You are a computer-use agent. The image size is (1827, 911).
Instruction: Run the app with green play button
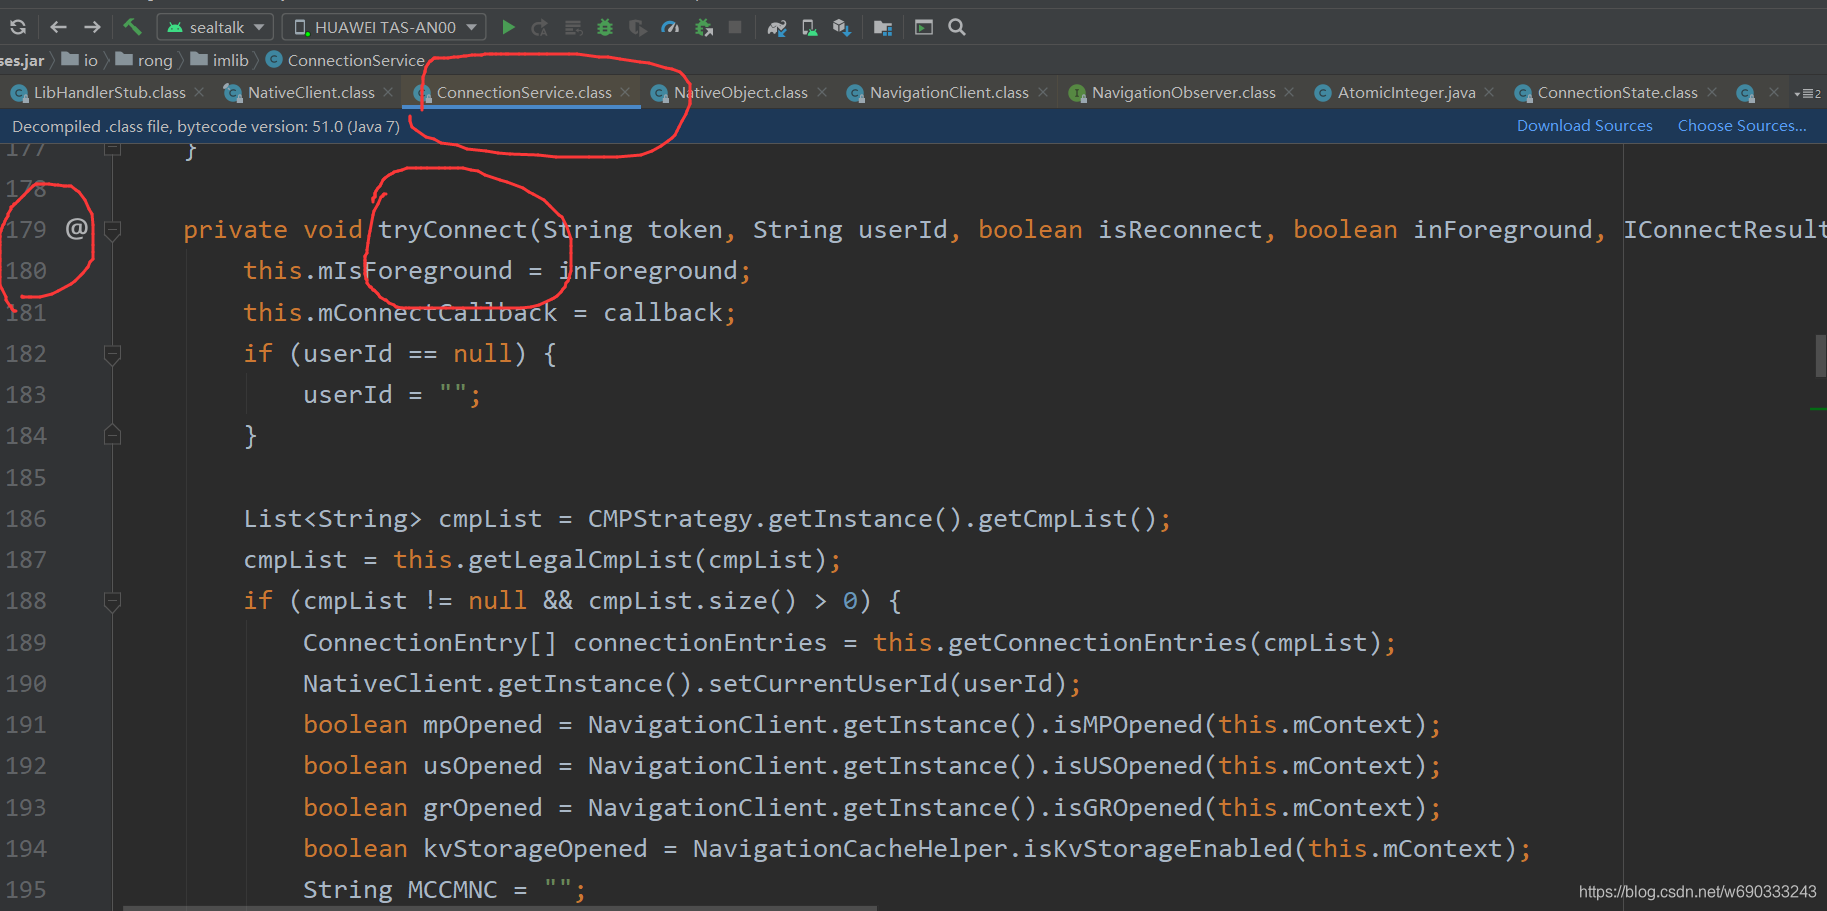pos(508,27)
